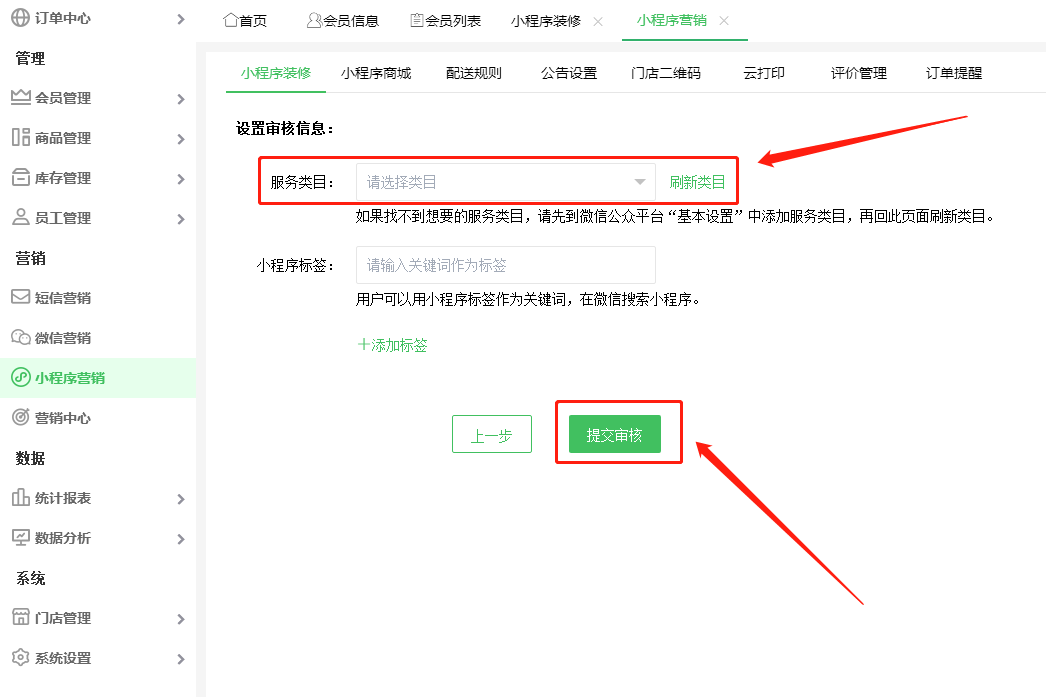
Task: Switch to the 配送规则 tab
Action: [473, 72]
